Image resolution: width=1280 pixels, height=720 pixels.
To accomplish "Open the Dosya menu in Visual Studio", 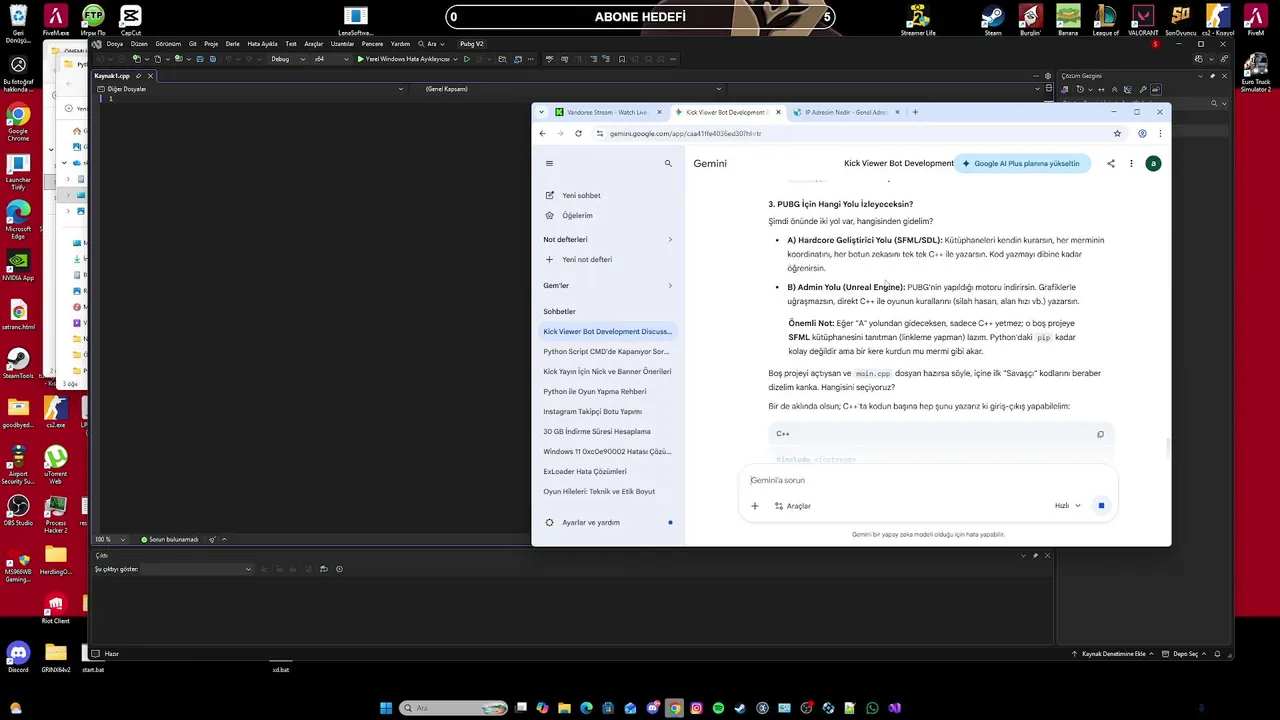I will (115, 44).
